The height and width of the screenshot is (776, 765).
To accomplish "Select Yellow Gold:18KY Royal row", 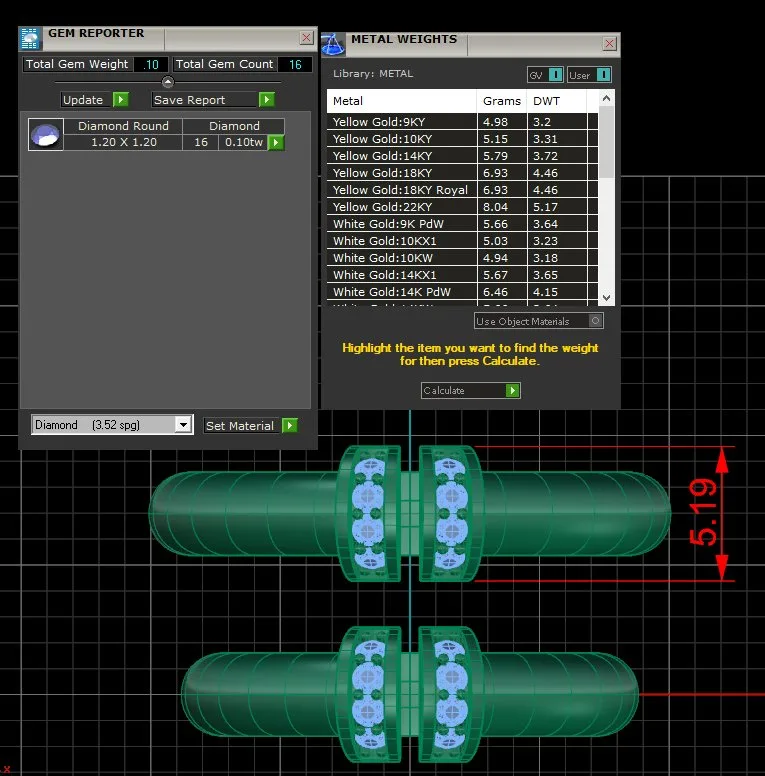I will (462, 190).
